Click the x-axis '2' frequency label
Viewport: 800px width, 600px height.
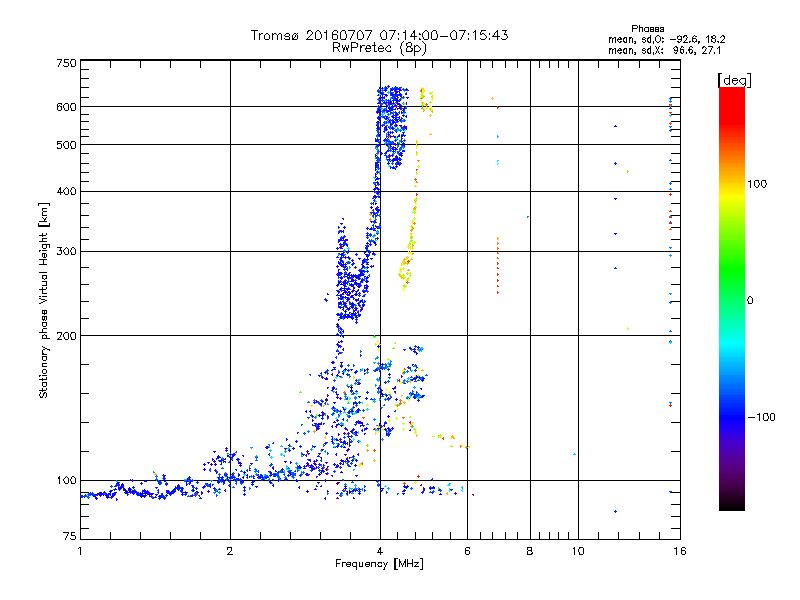tap(230, 551)
